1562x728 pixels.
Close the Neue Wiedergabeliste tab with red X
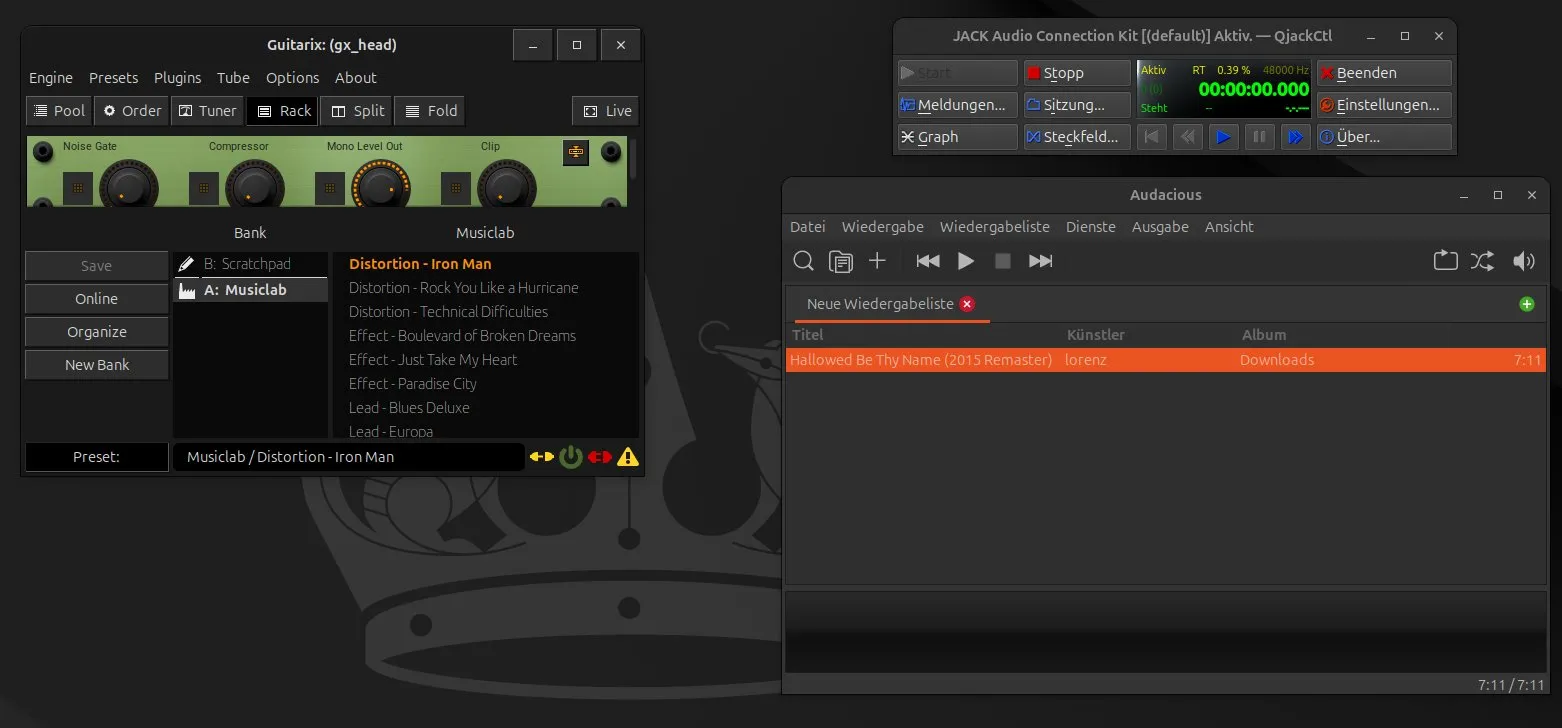point(967,304)
